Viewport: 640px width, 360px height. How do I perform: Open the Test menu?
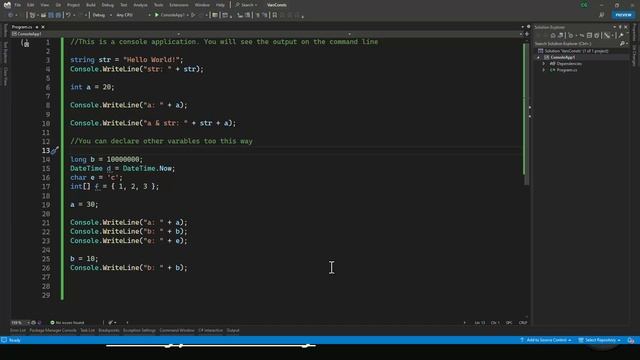[x=124, y=5]
